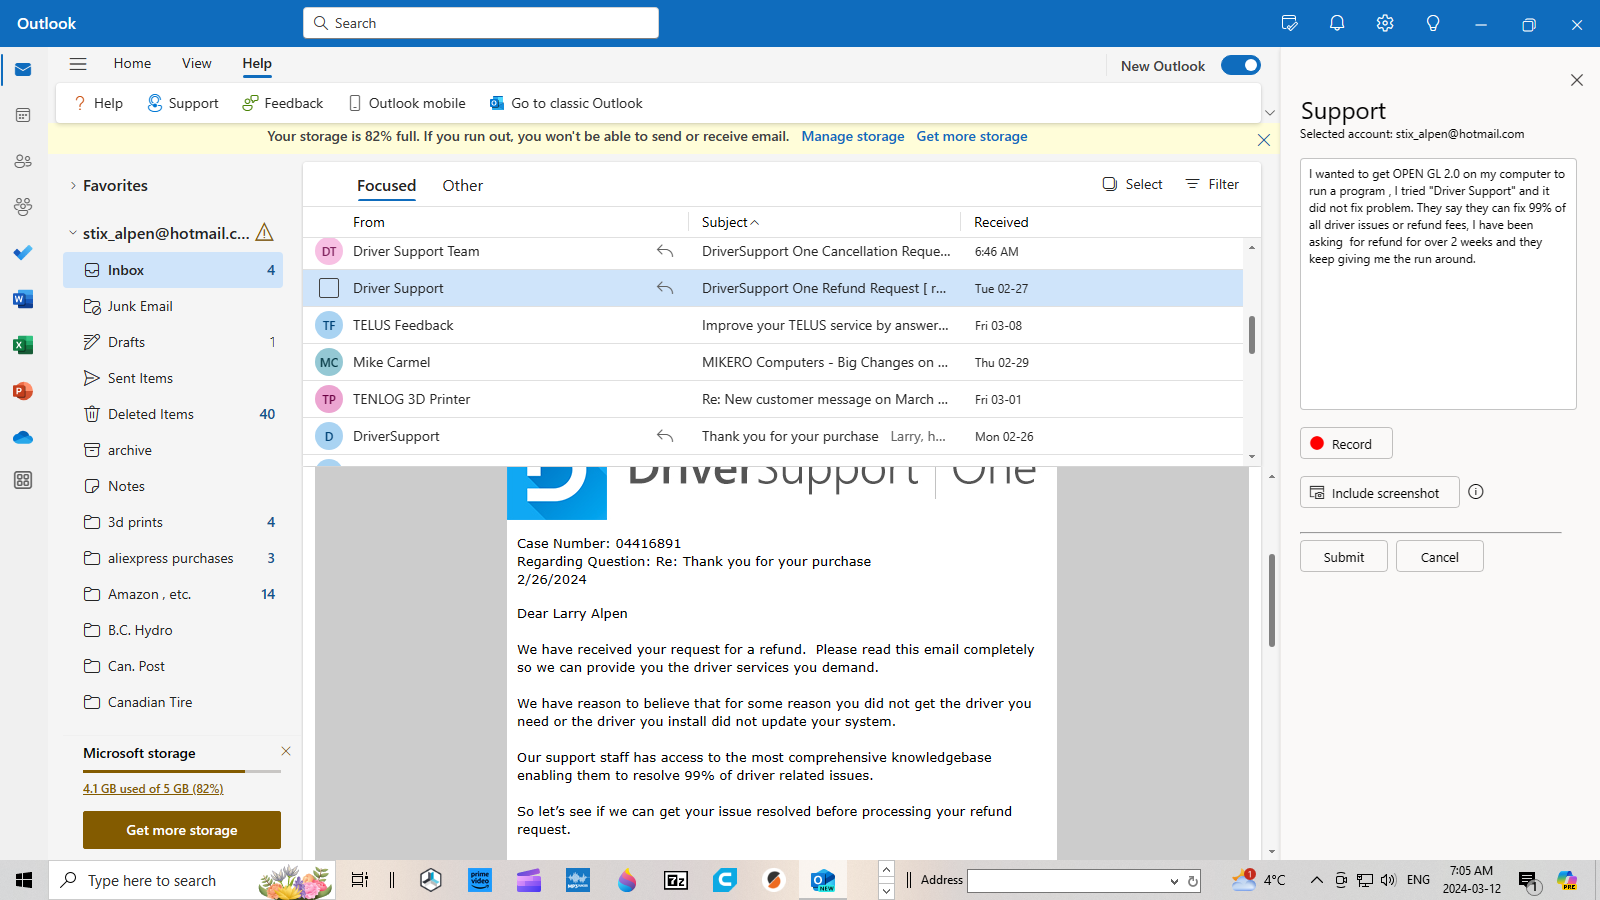Open To Do checkmark app
This screenshot has width=1600, height=900.
tap(23, 253)
